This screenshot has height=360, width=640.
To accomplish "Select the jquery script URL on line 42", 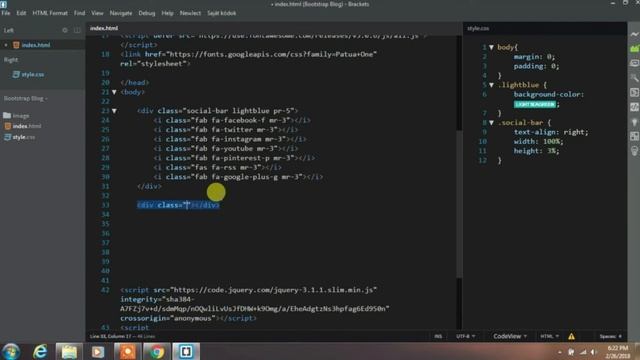I will coord(273,290).
